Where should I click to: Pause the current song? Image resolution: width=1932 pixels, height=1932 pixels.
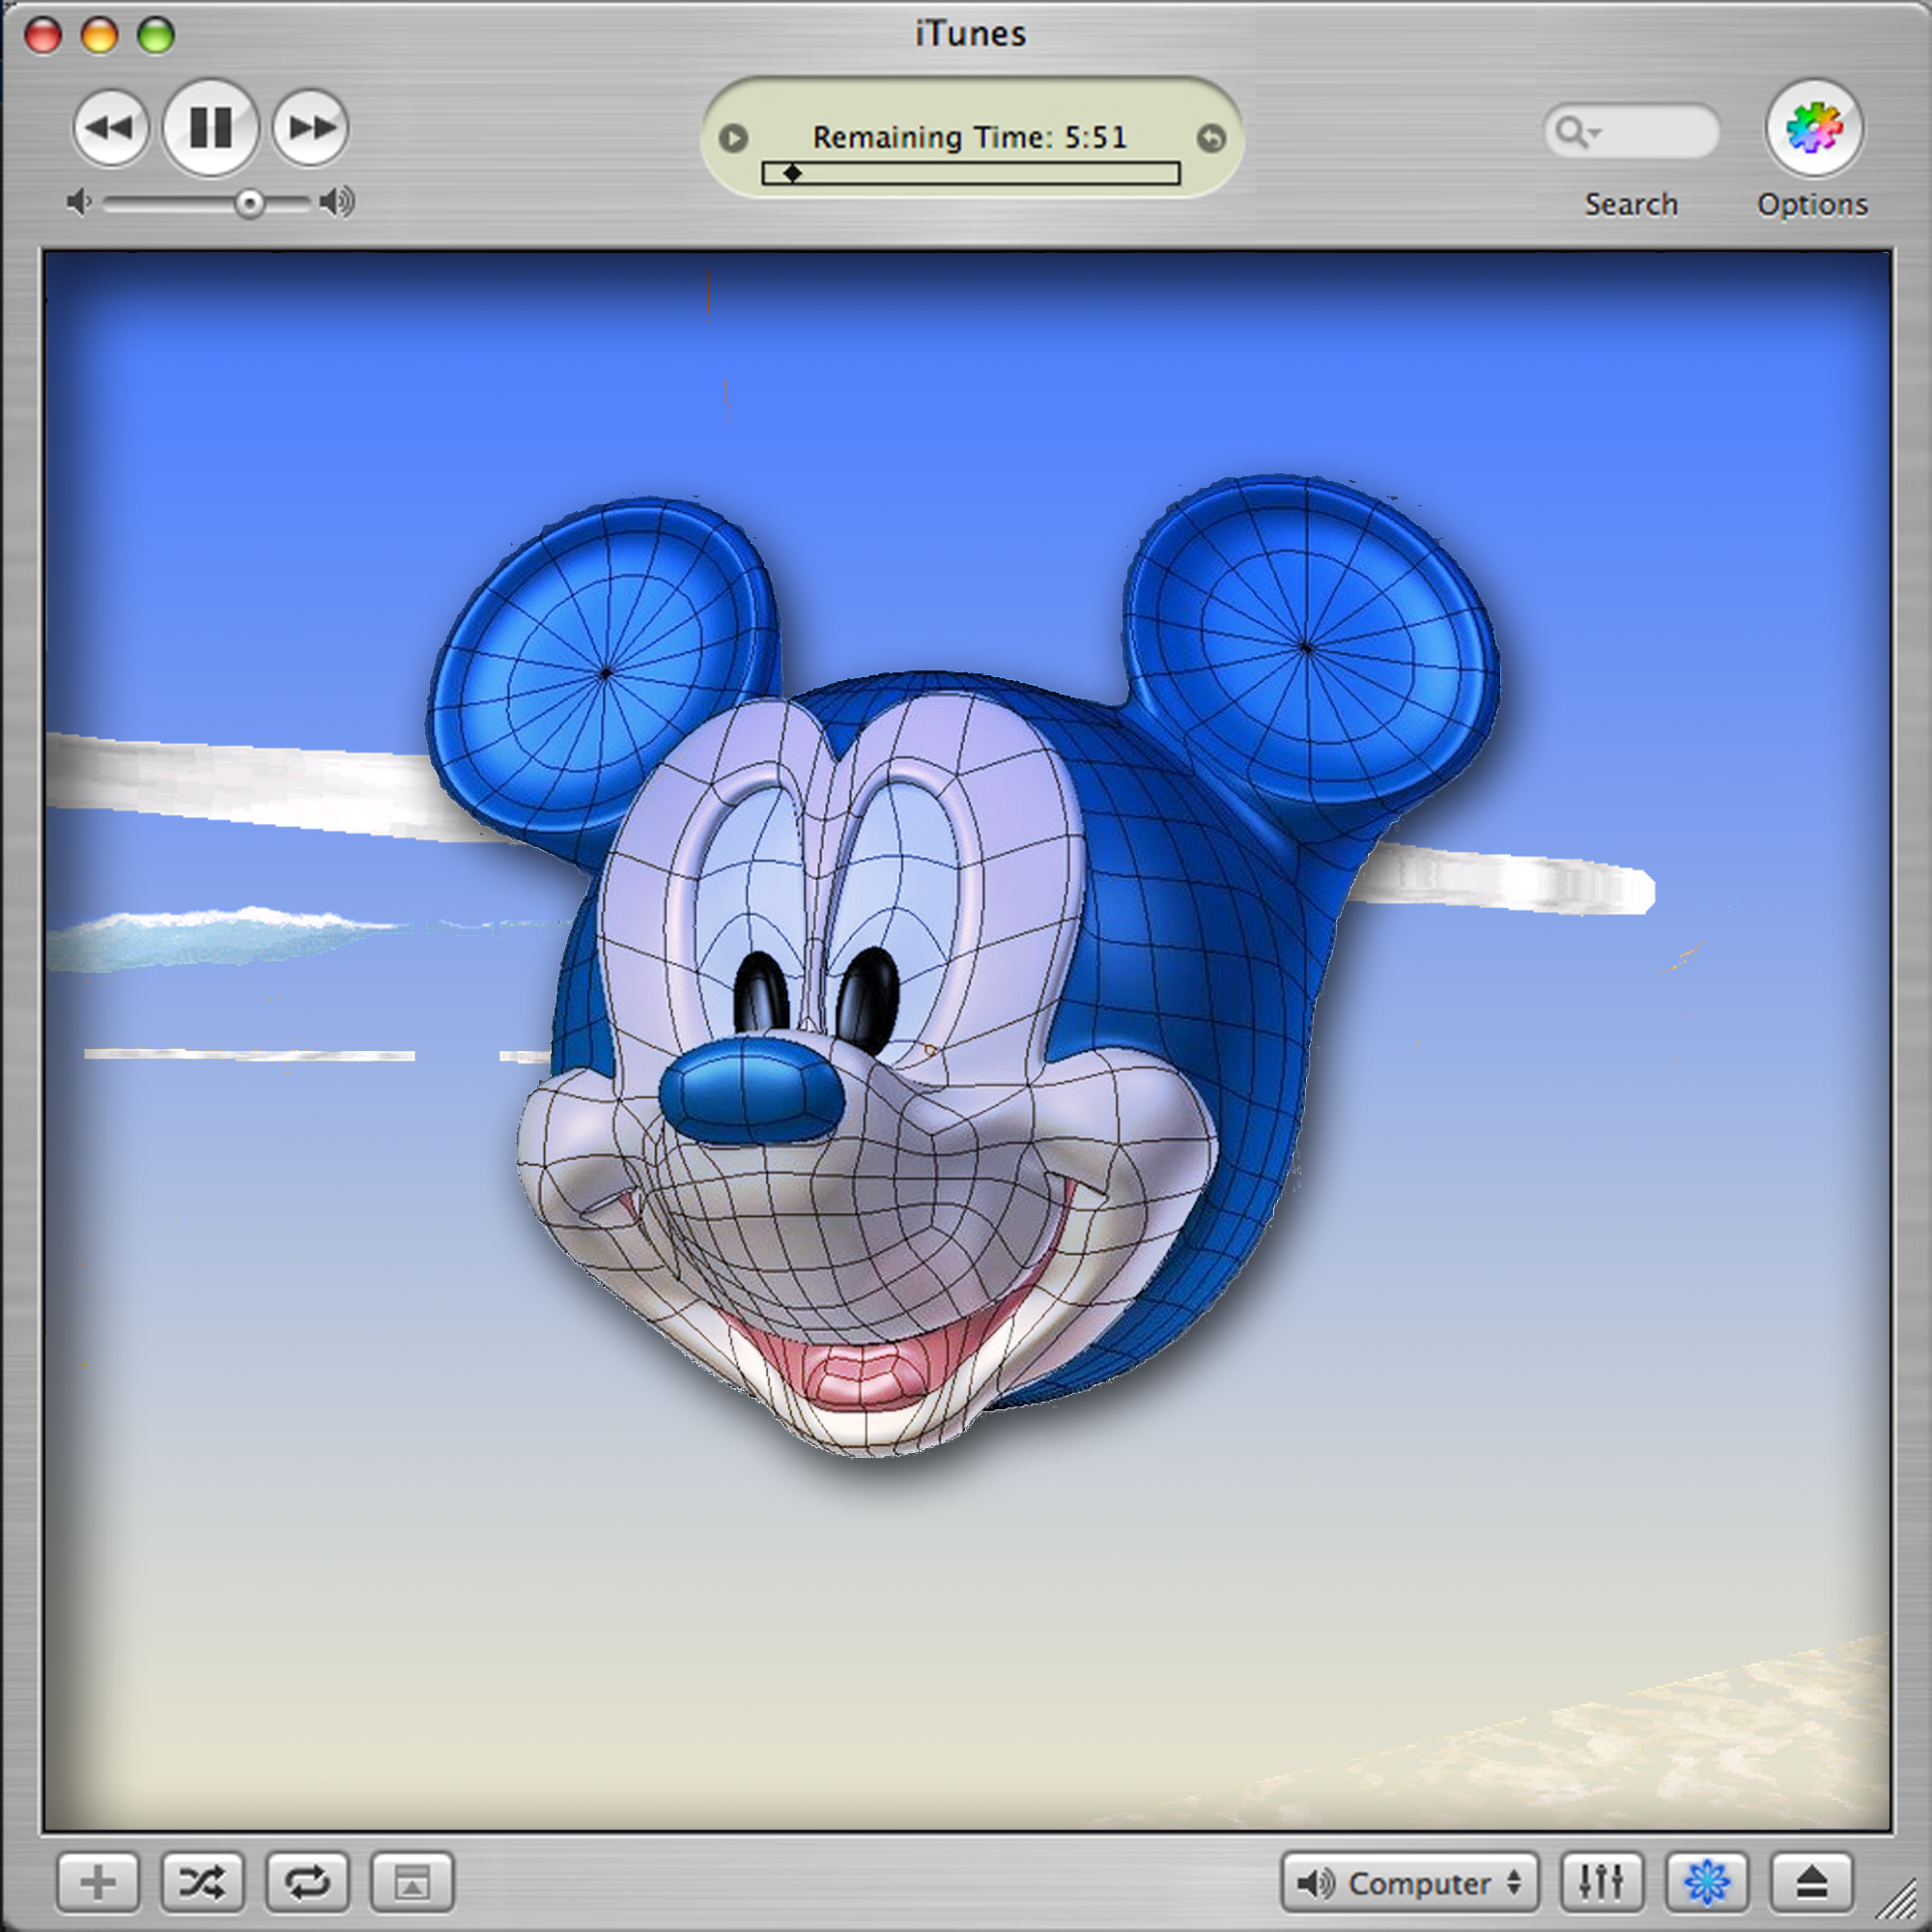click(211, 128)
